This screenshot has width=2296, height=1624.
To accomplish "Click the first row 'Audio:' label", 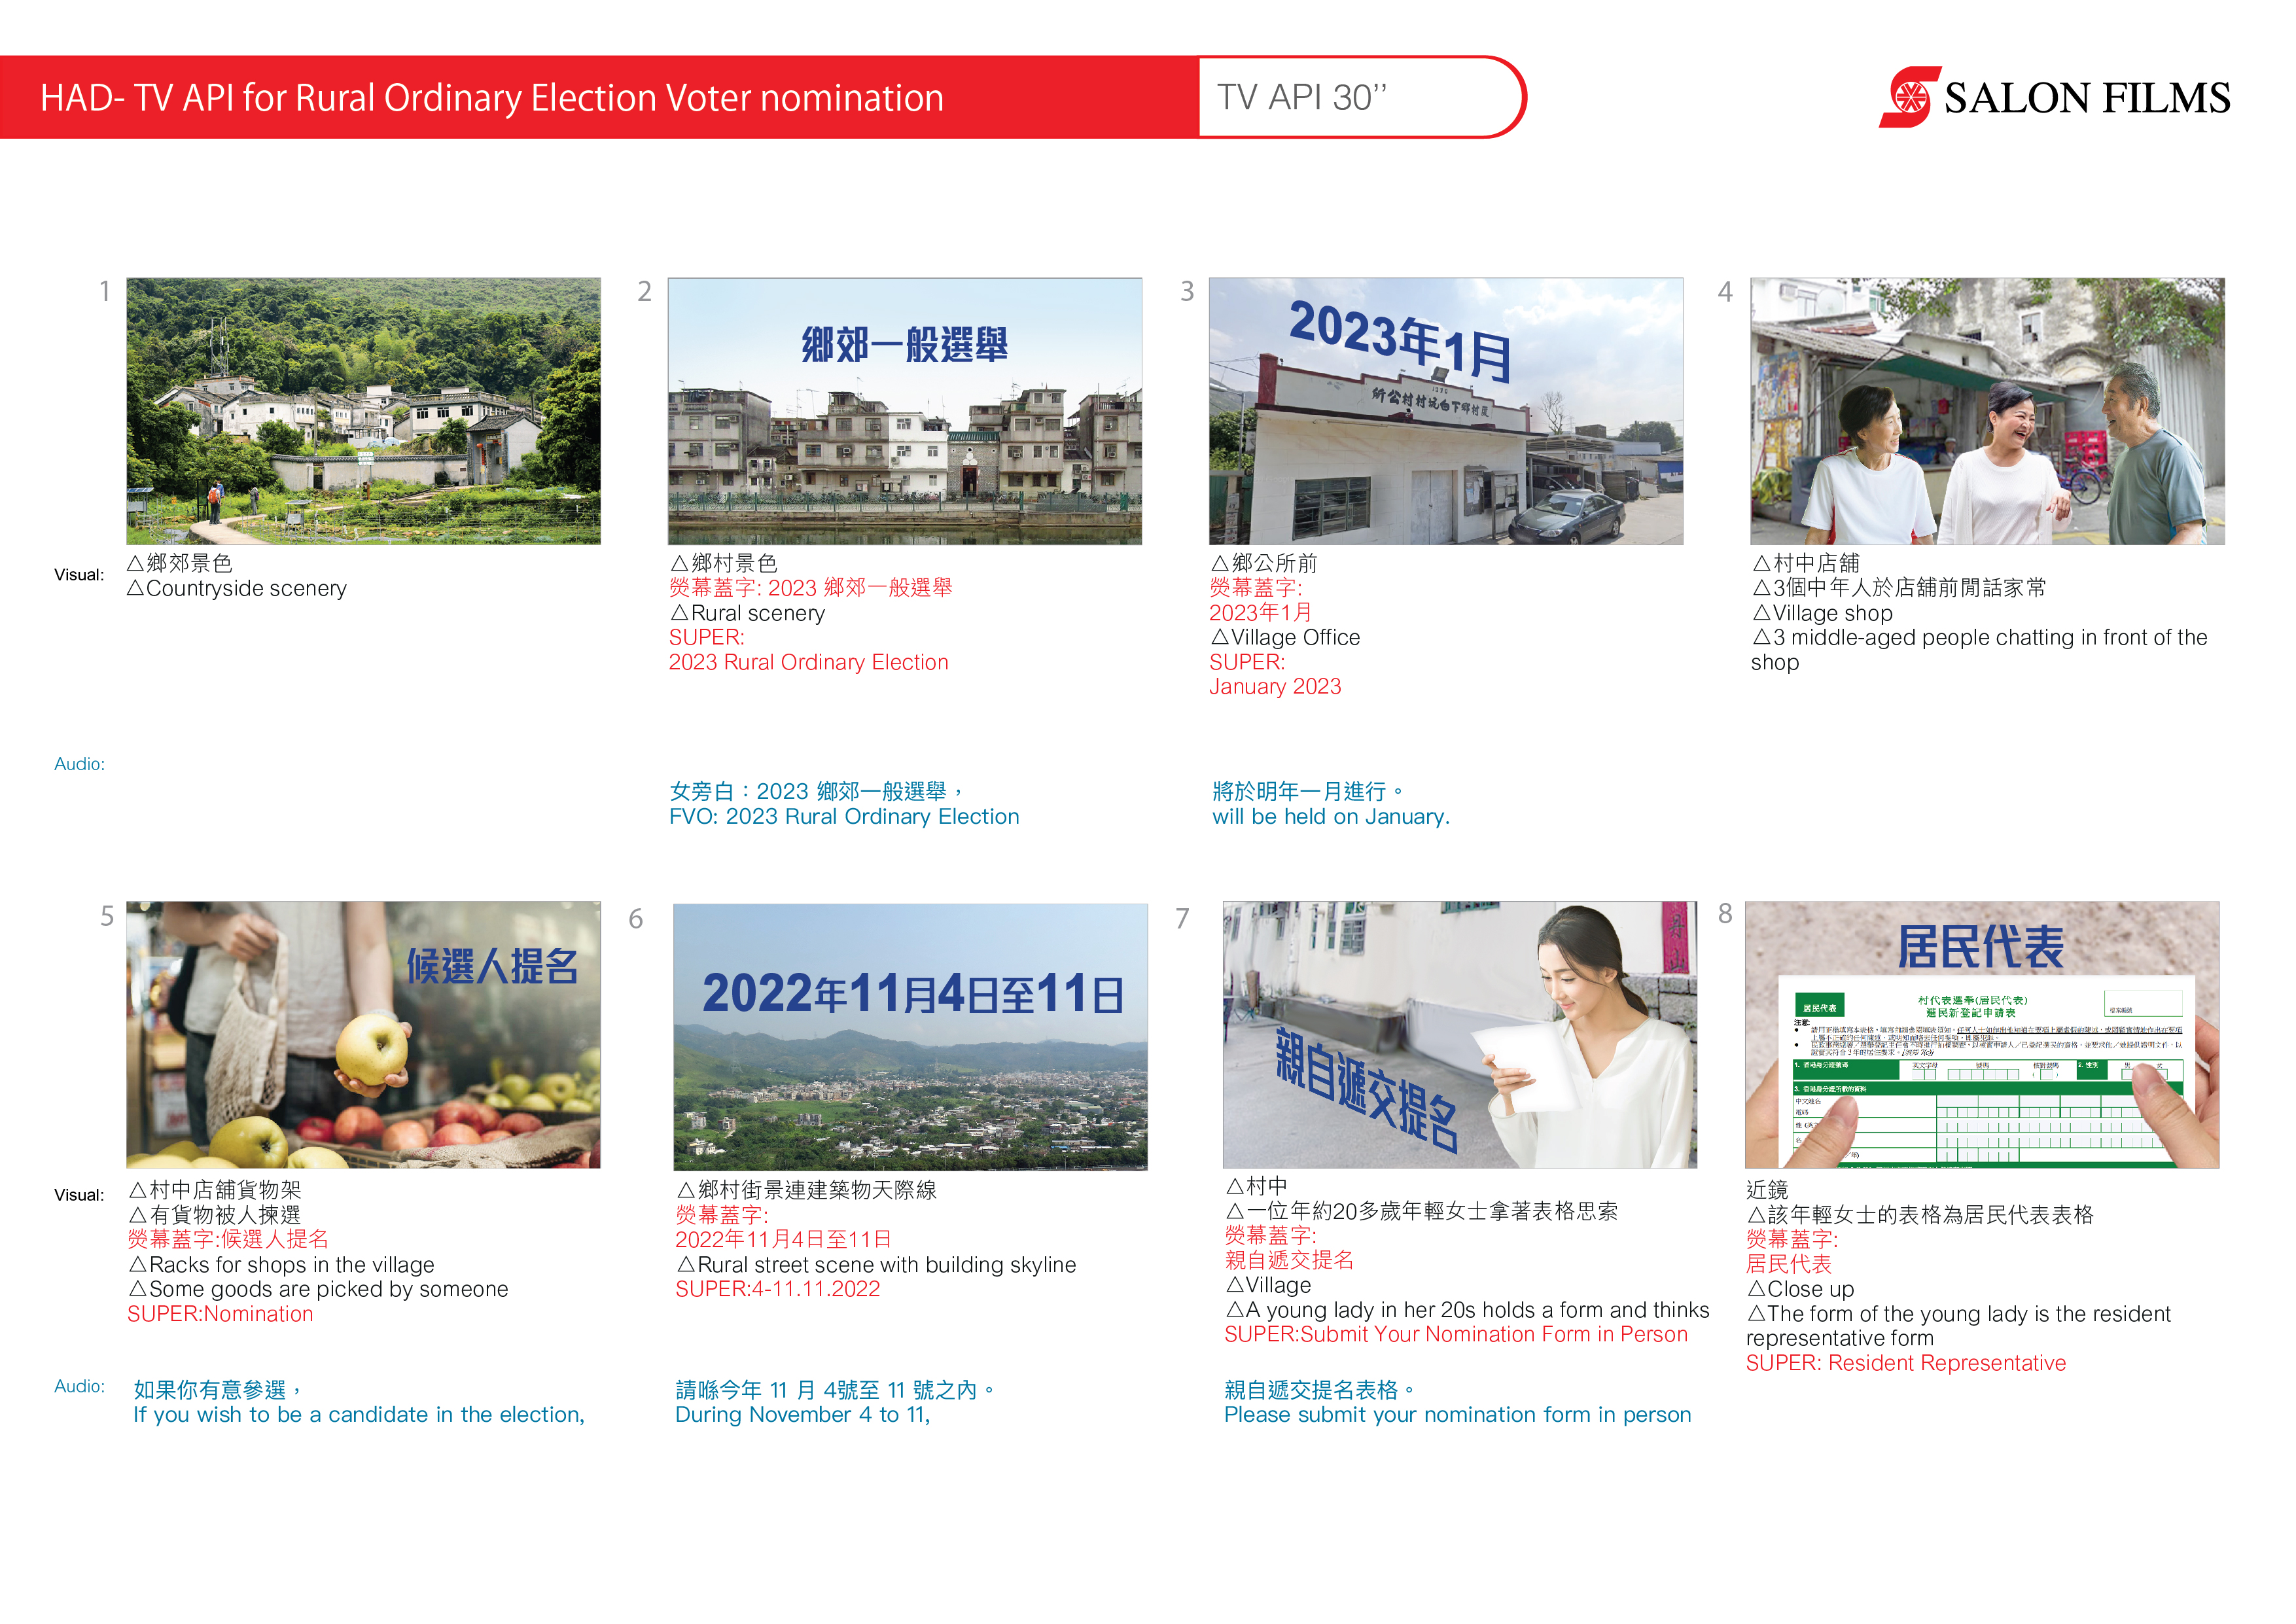I will click(79, 764).
